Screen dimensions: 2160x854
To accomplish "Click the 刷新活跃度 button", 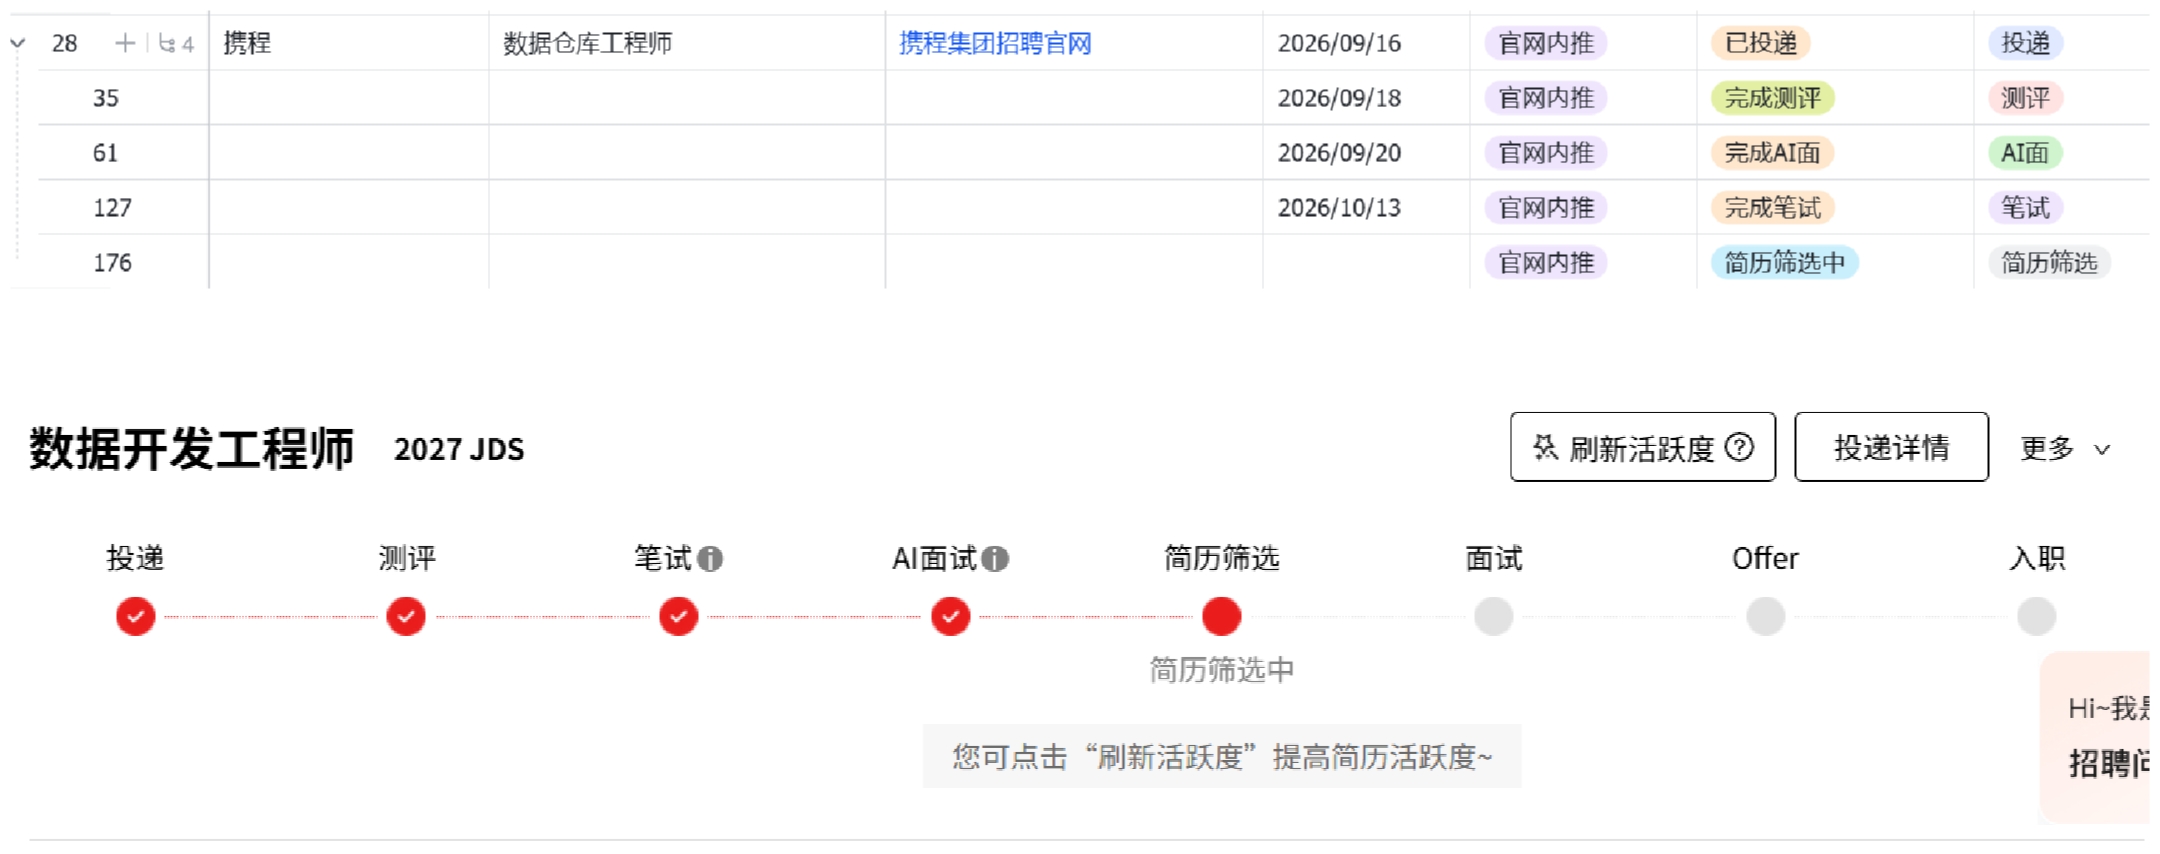I will click(1643, 447).
